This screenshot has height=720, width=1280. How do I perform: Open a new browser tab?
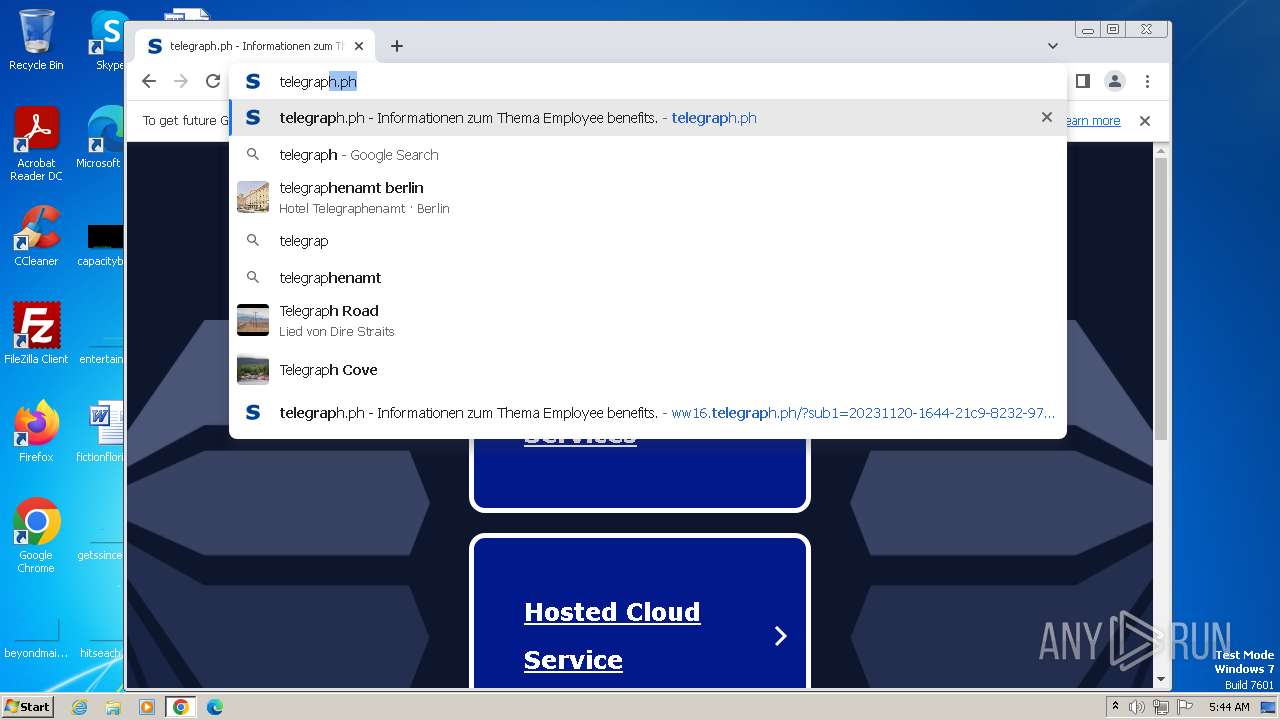pyautogui.click(x=397, y=46)
